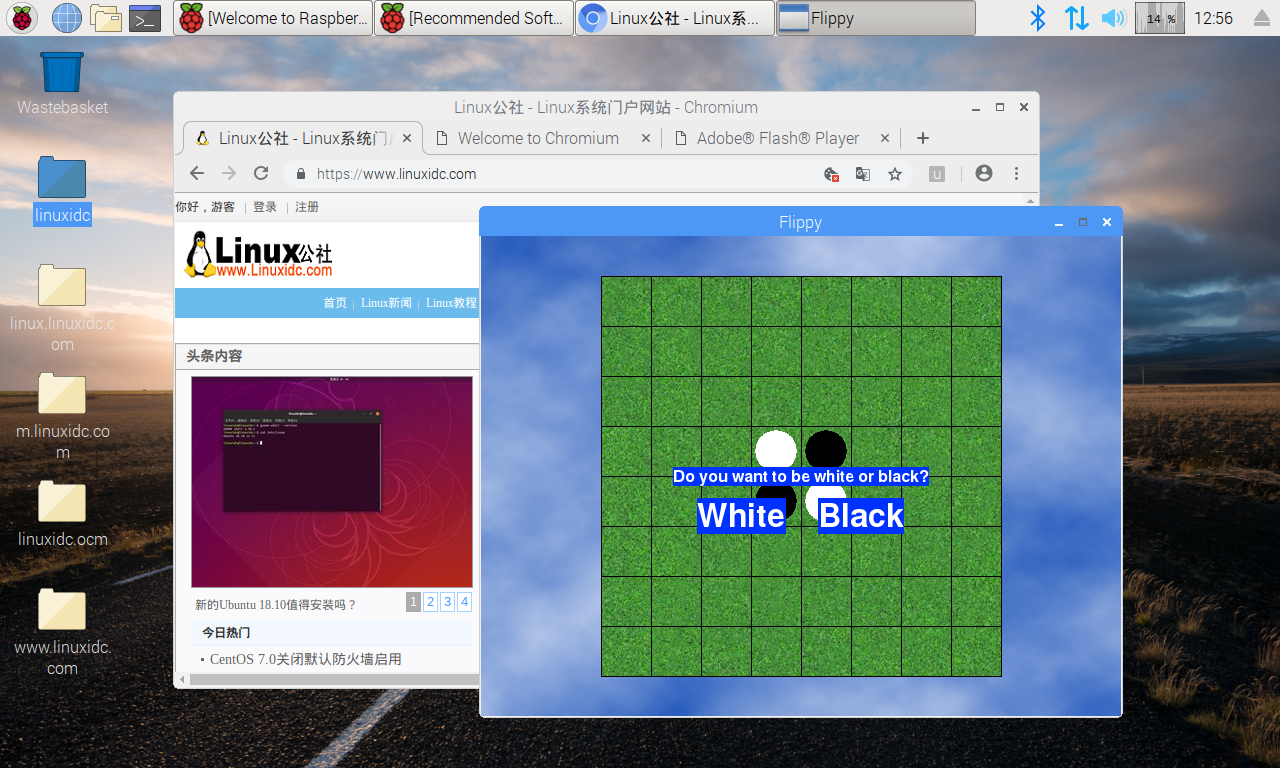Switch to the Linux公社 Chromium taskbar window

coord(675,18)
